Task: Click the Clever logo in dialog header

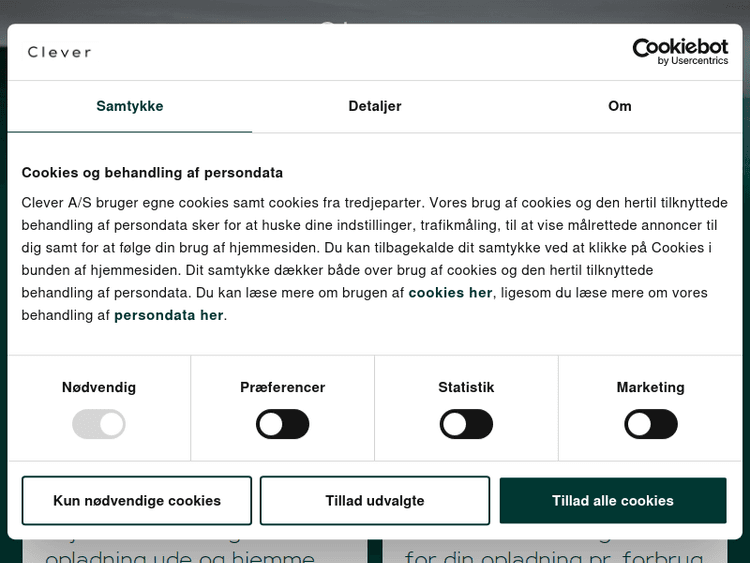Action: 60,52
